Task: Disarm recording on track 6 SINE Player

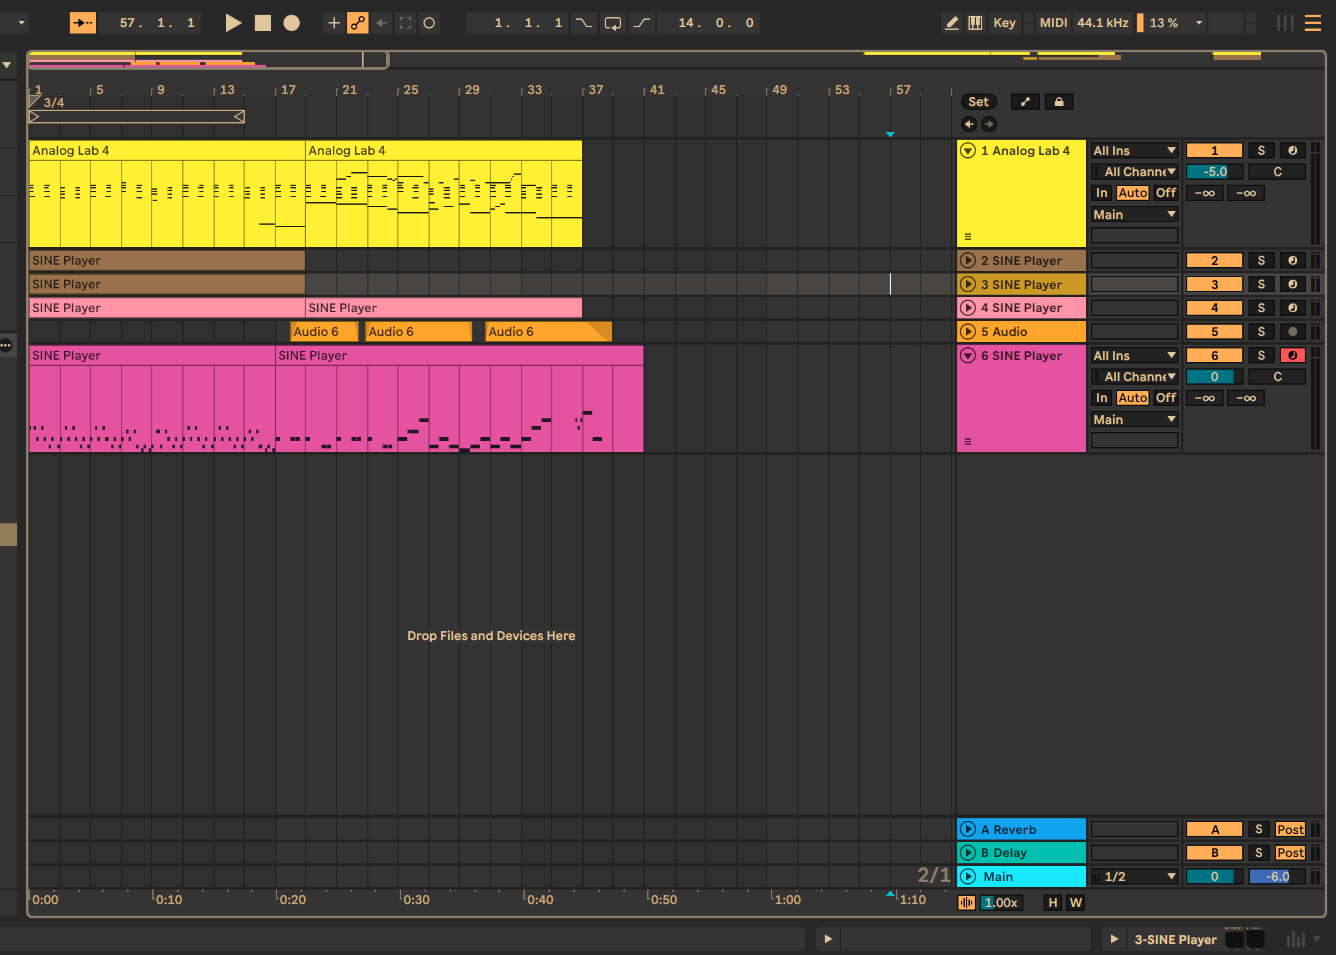Action: pyautogui.click(x=1292, y=355)
